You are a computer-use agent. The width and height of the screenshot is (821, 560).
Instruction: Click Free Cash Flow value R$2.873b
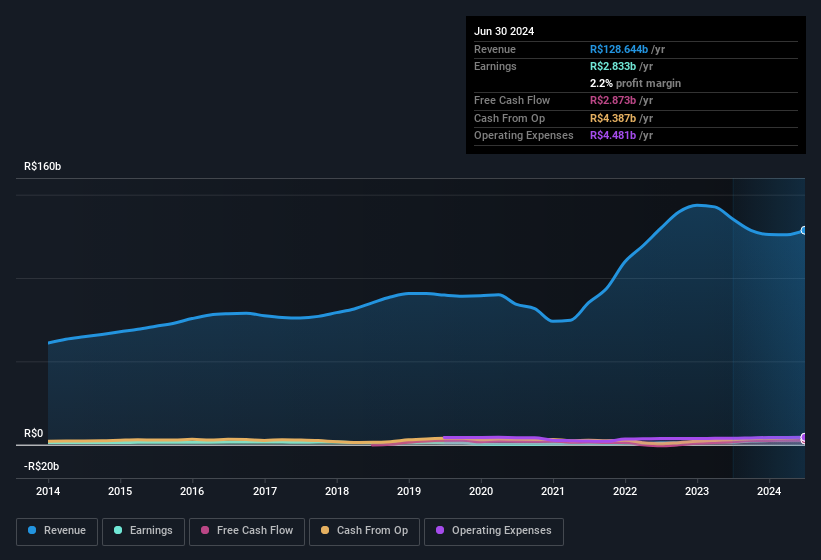[x=621, y=101]
